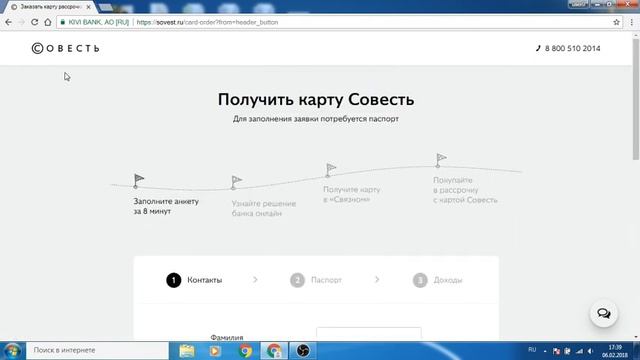Open the Windows Start menu

(x=12, y=351)
